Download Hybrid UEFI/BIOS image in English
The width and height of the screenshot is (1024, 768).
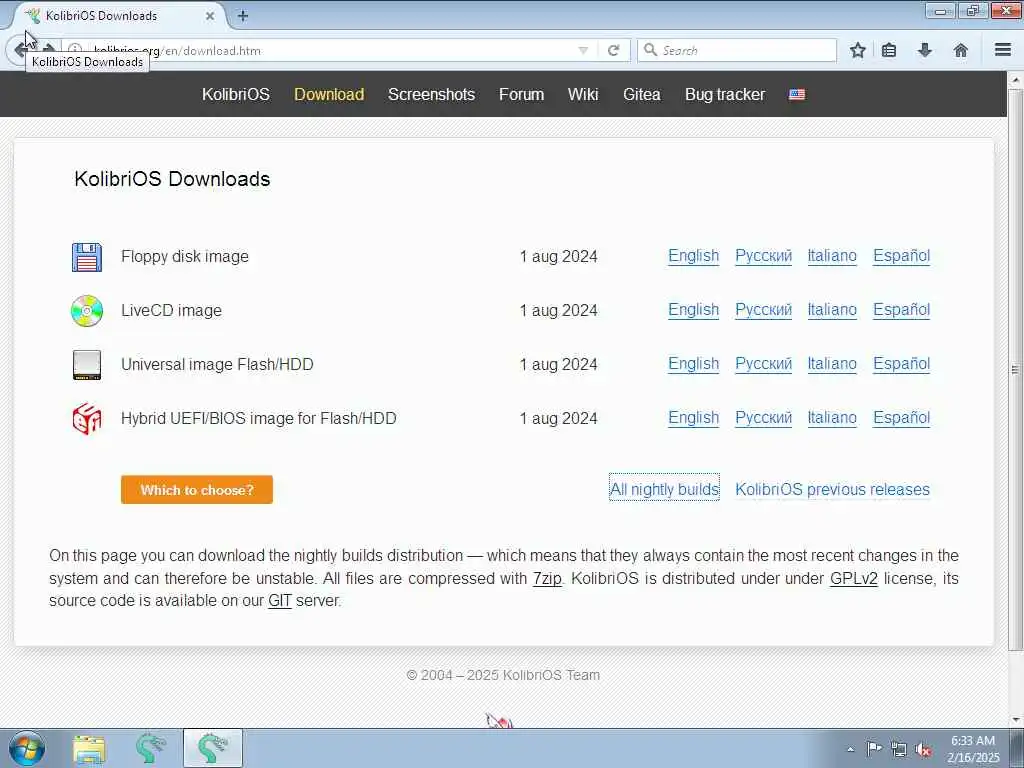[694, 418]
